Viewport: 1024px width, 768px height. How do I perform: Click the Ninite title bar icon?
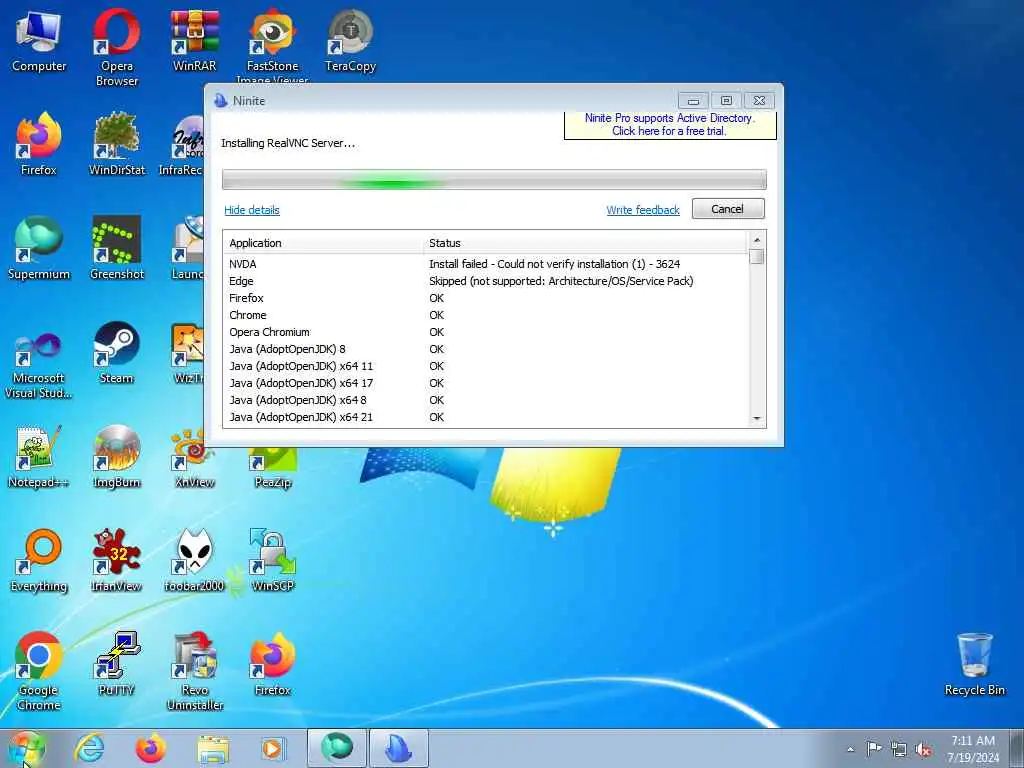click(x=221, y=101)
